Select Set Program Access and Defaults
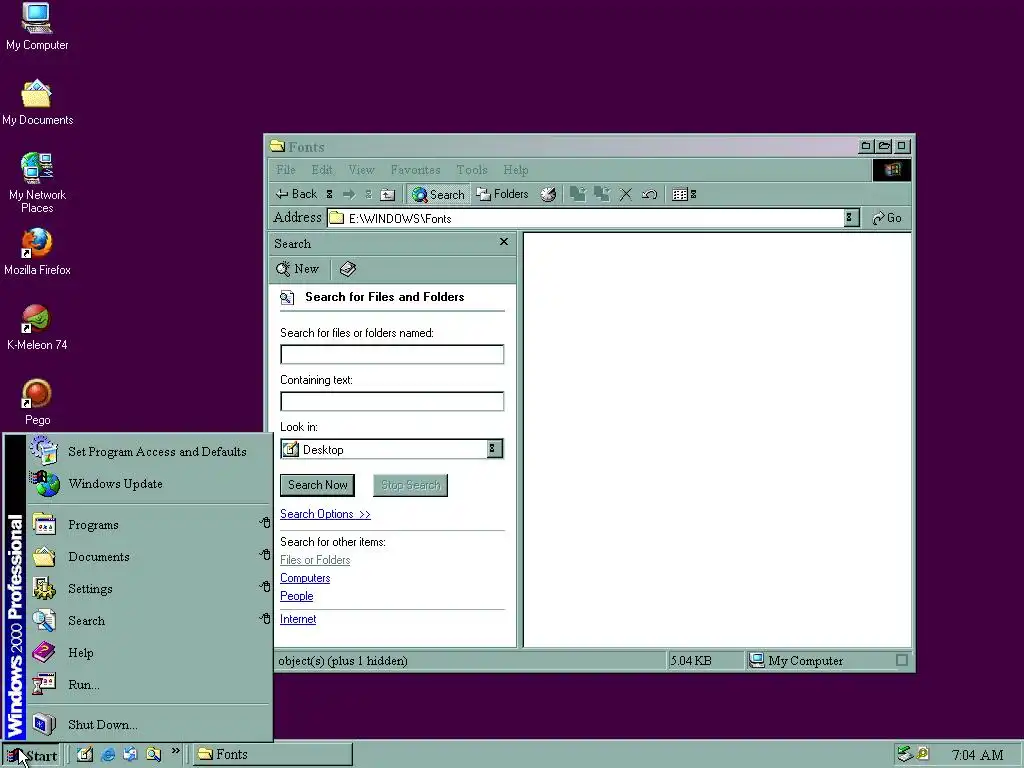The height and width of the screenshot is (768, 1024). point(148,451)
